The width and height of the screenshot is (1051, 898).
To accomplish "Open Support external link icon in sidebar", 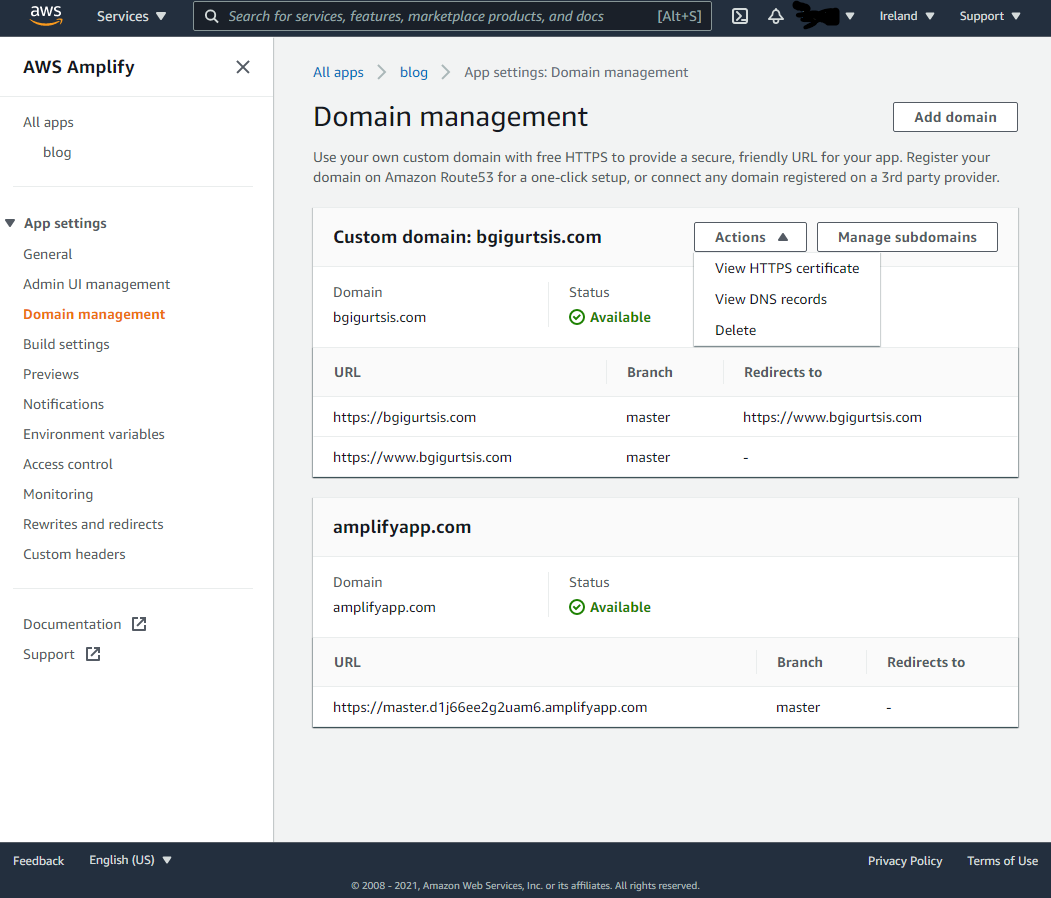I will pyautogui.click(x=92, y=654).
